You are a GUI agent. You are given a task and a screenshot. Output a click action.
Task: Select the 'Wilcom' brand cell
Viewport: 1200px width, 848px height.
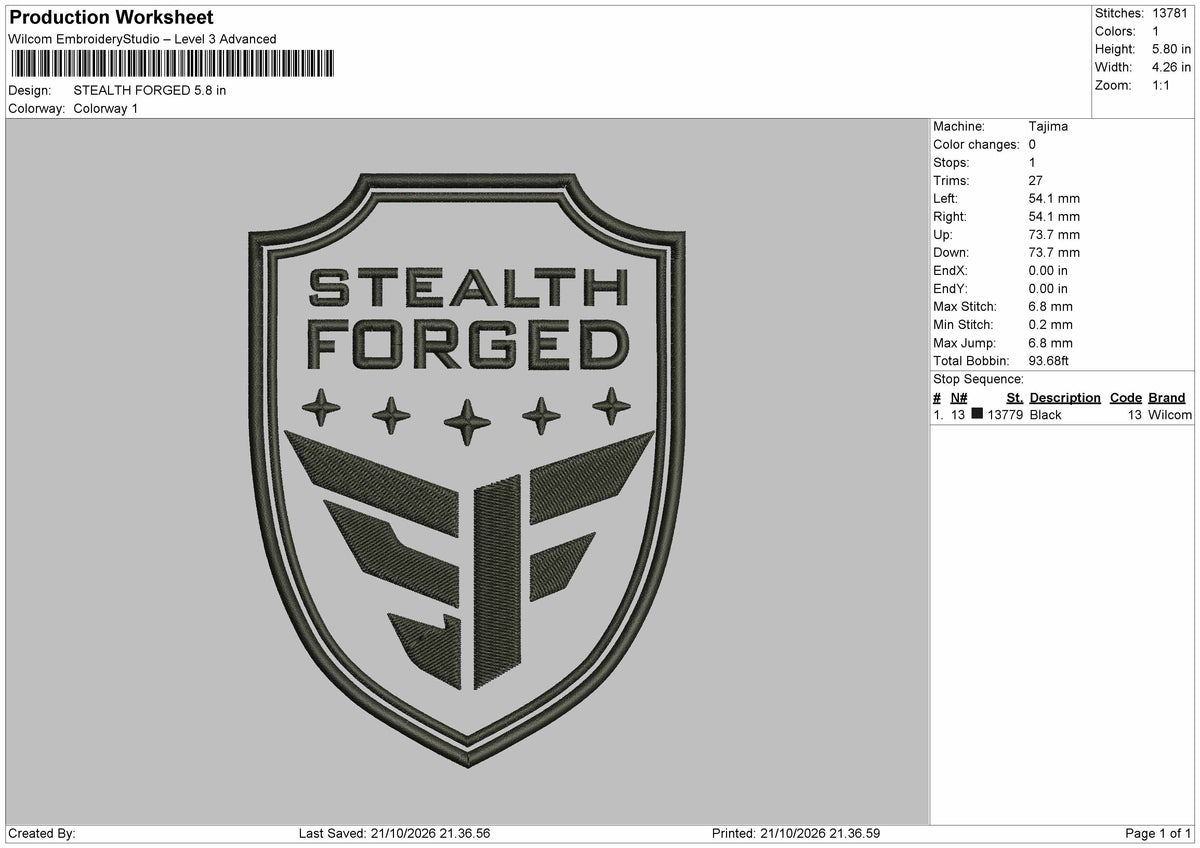coord(1170,414)
